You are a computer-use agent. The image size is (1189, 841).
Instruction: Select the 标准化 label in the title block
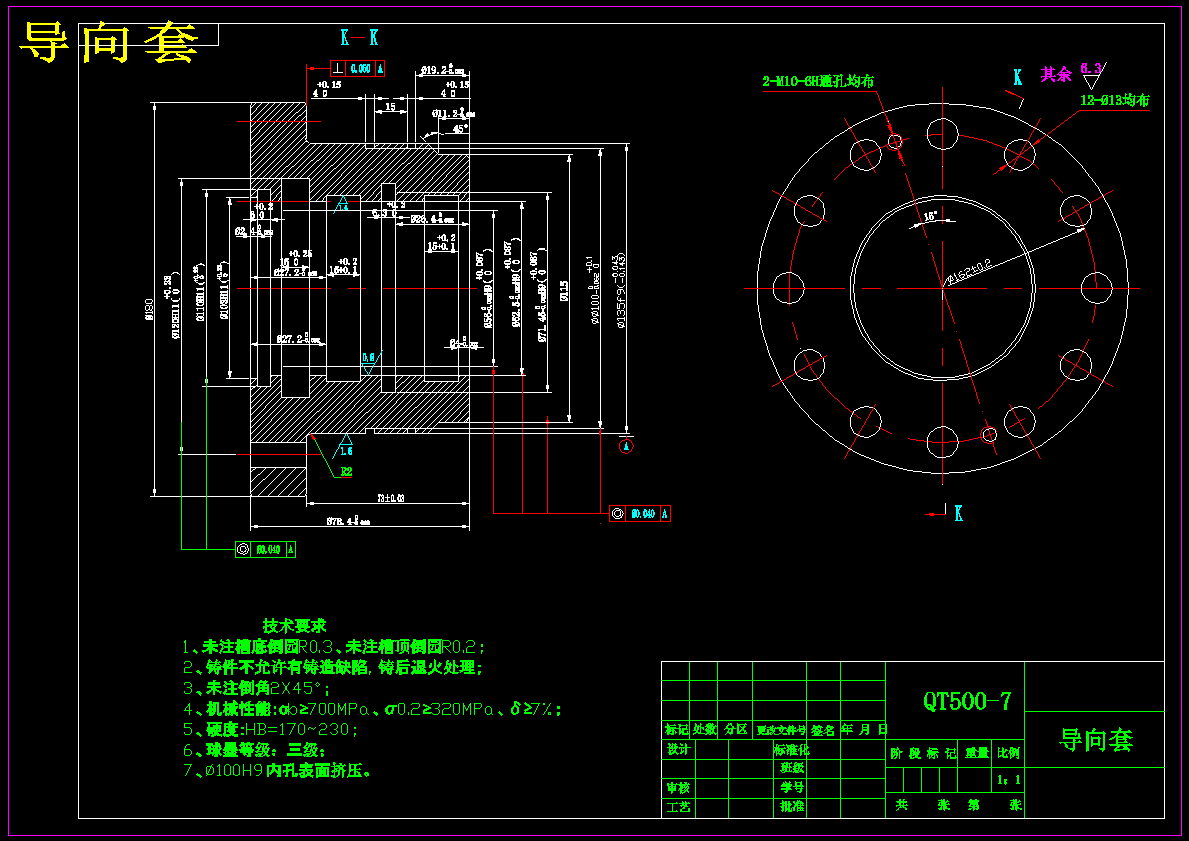pyautogui.click(x=792, y=749)
